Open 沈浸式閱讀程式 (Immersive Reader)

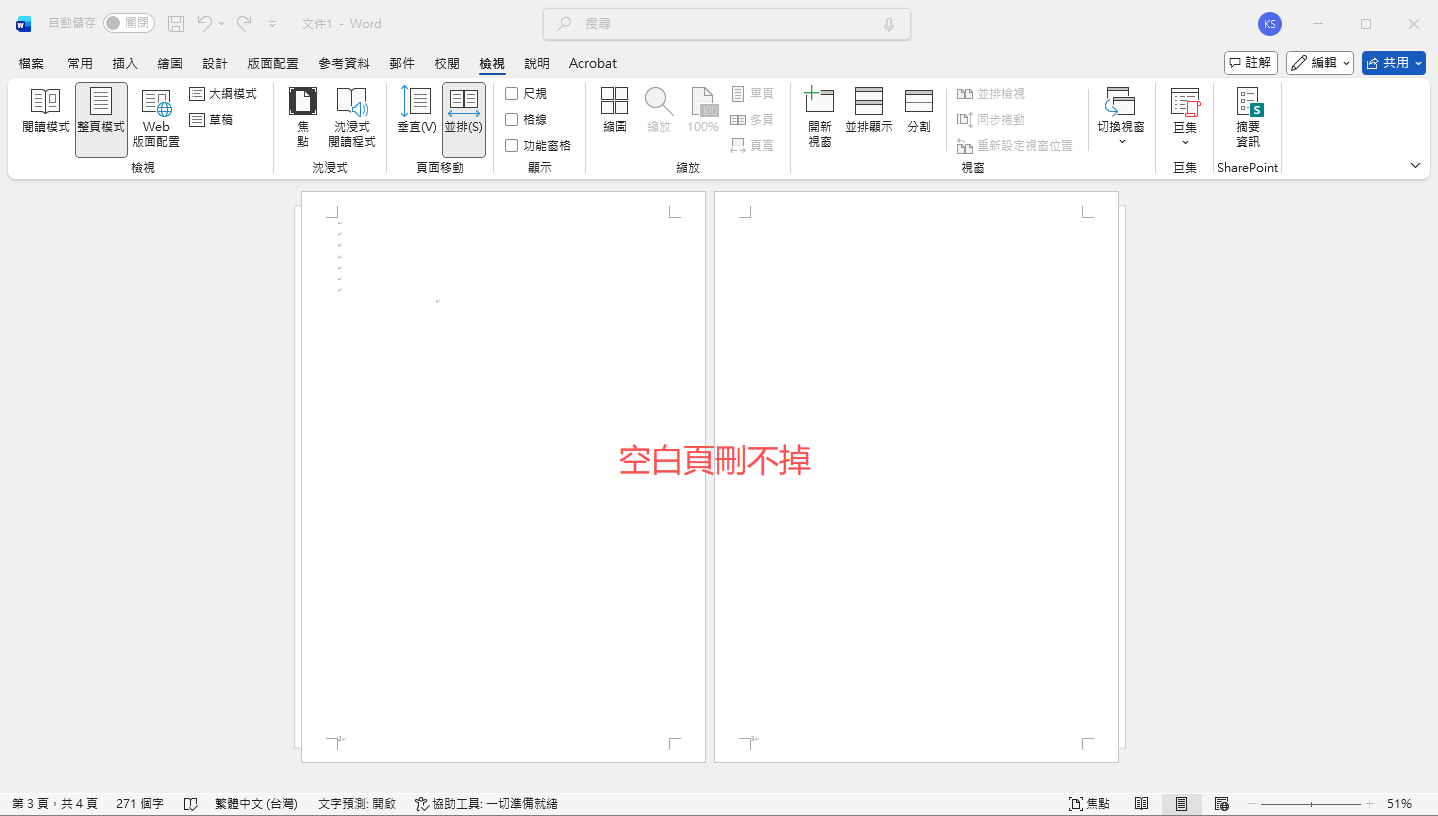(354, 117)
